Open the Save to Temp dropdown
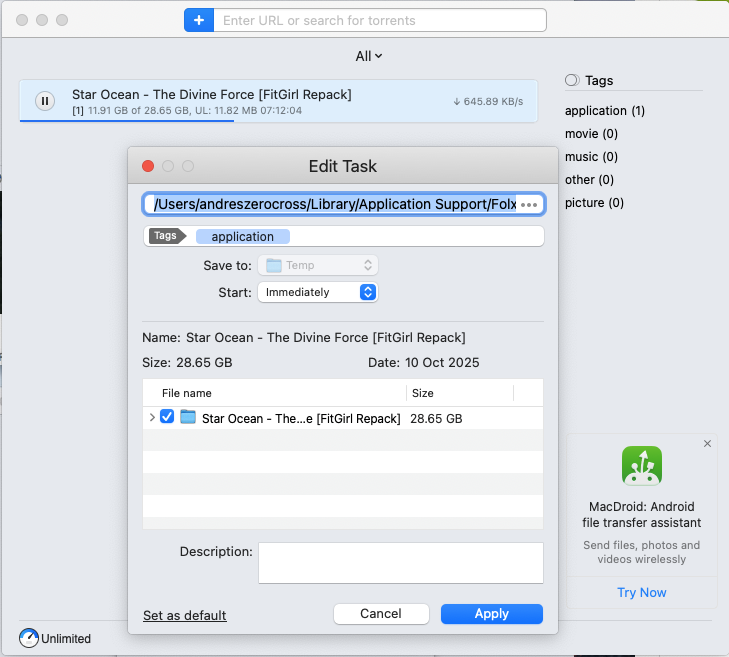This screenshot has width=729, height=657. (x=318, y=265)
